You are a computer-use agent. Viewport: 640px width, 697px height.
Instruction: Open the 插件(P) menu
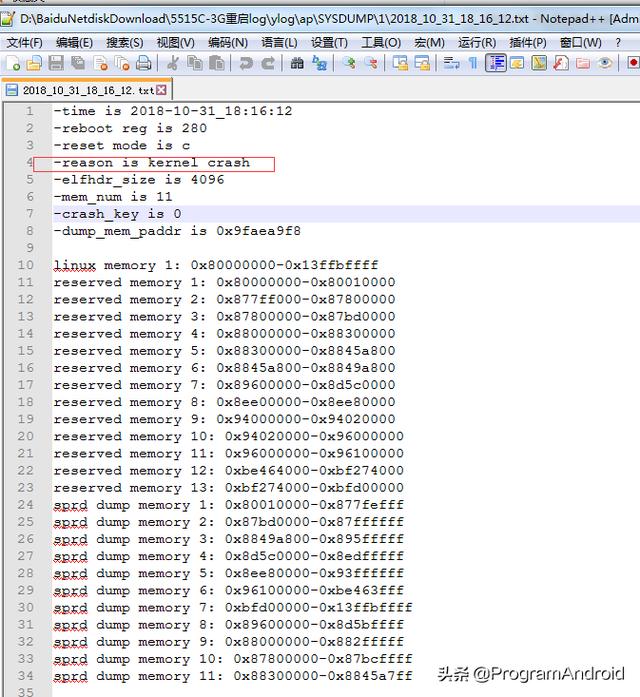tap(528, 42)
